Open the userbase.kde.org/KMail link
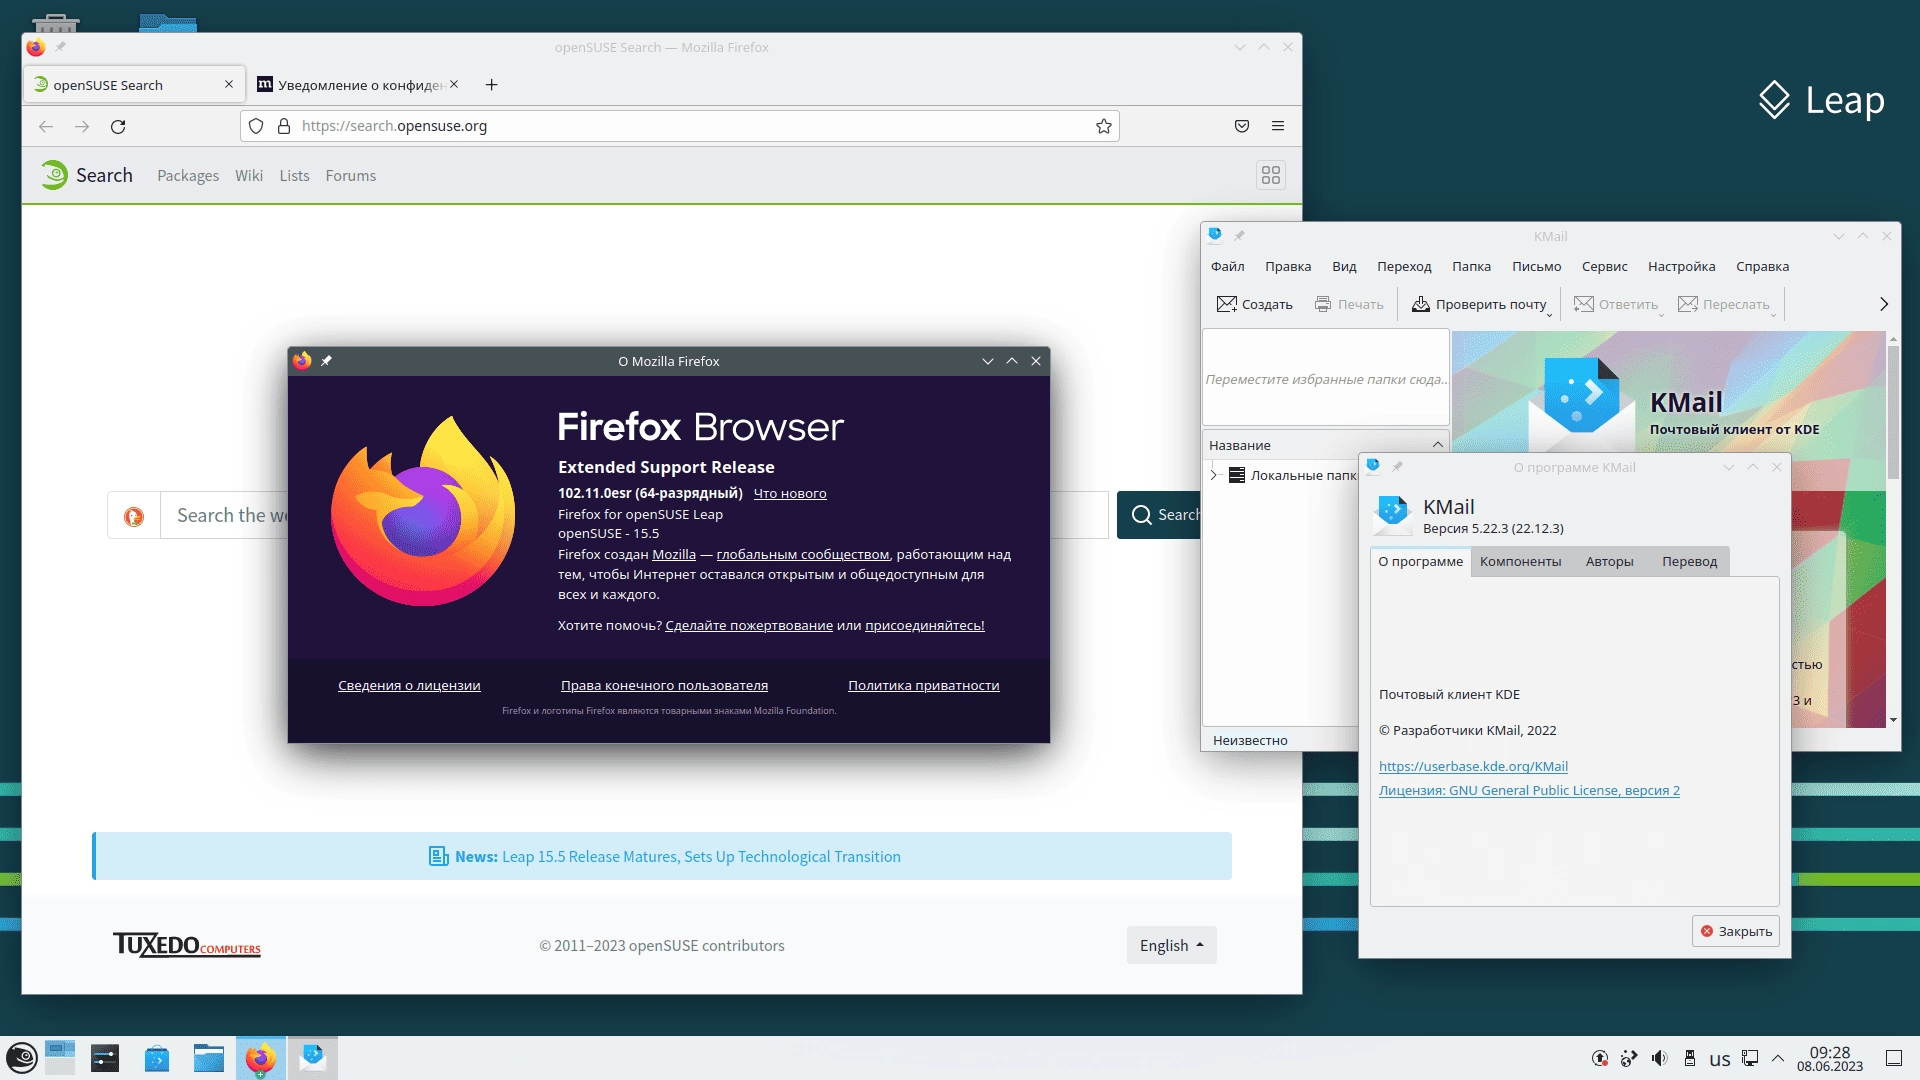 [x=1473, y=767]
